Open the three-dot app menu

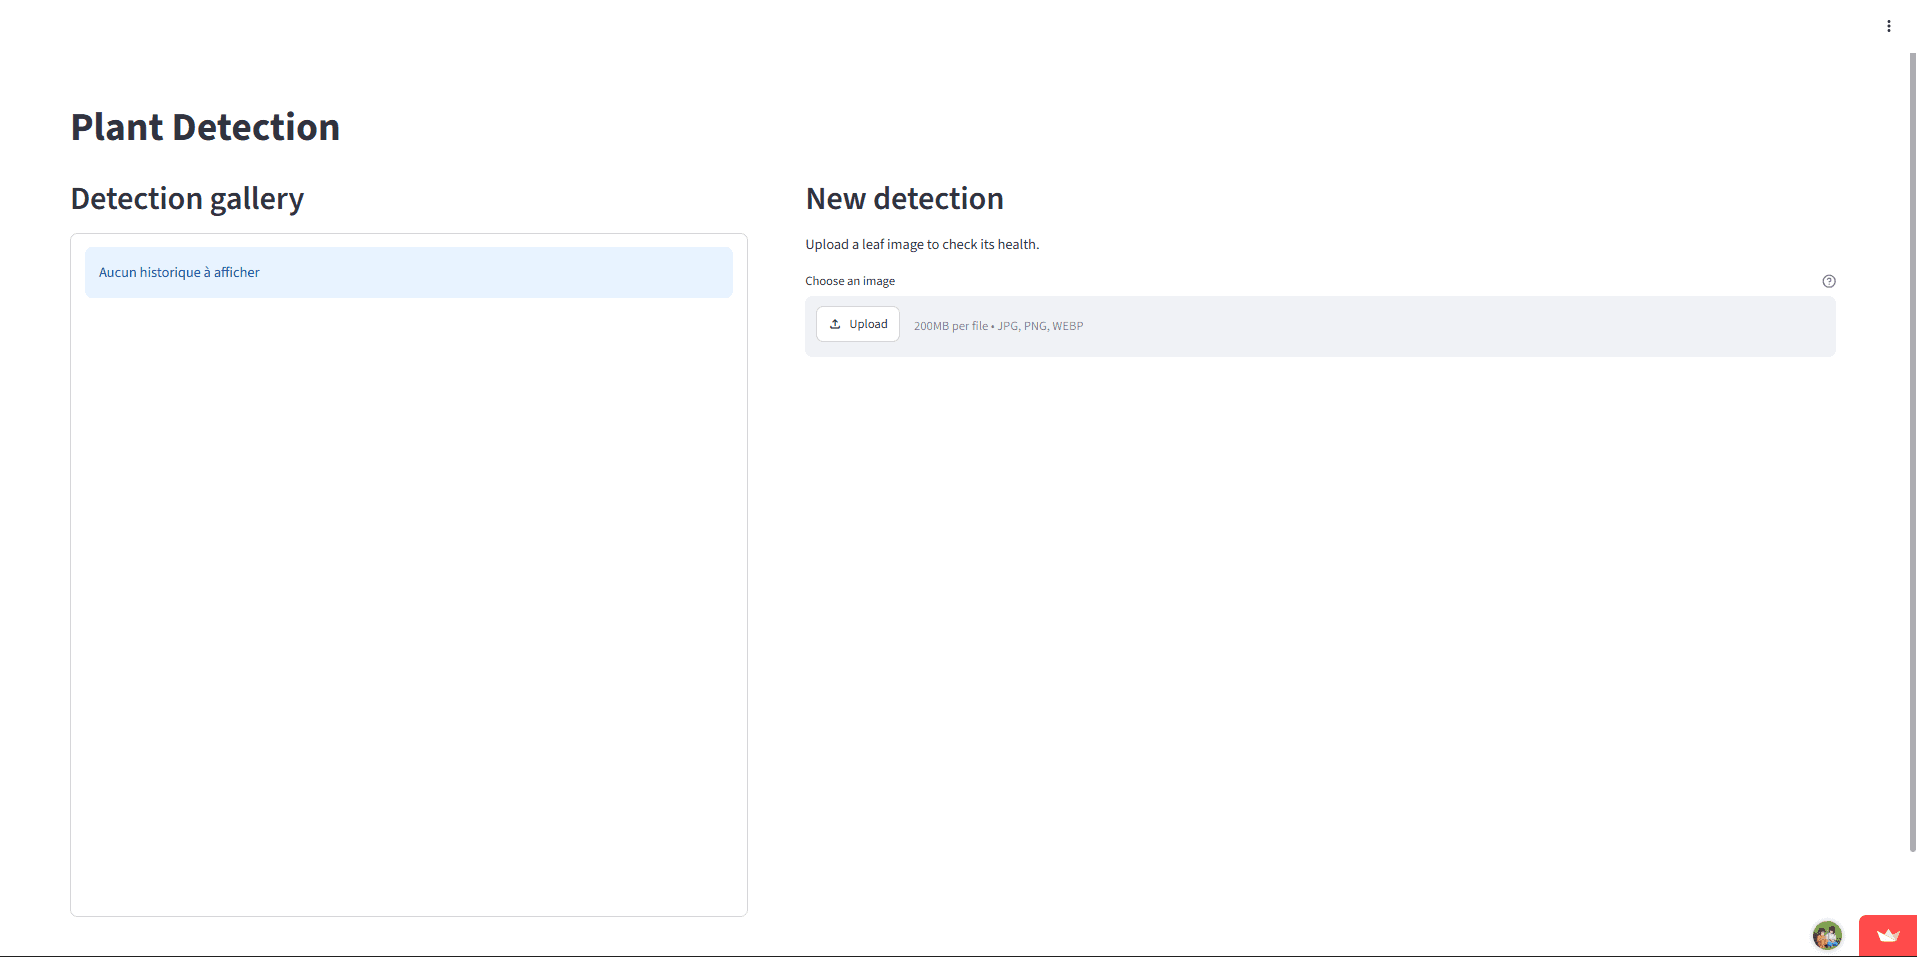coord(1888,26)
